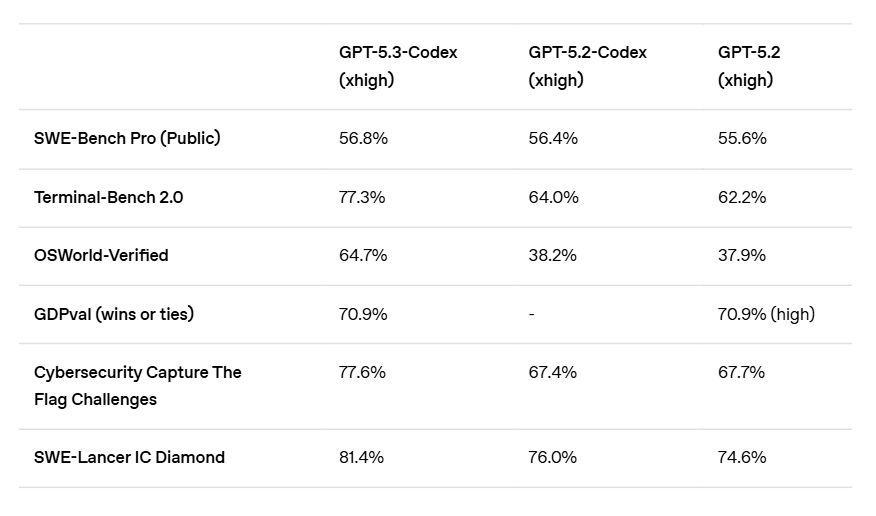
Task: Click the 70.9% (high) GDPval cell
Action: coord(766,314)
